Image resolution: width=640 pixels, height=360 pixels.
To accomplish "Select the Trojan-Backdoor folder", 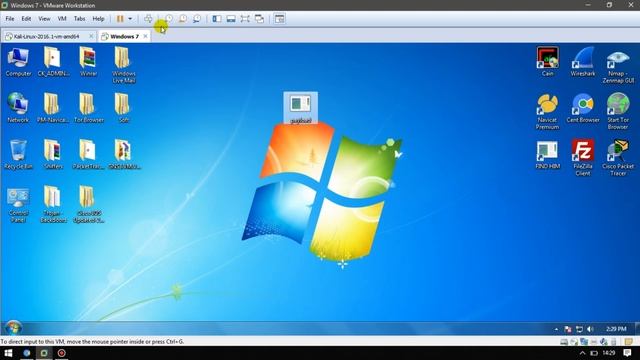I will (53, 205).
